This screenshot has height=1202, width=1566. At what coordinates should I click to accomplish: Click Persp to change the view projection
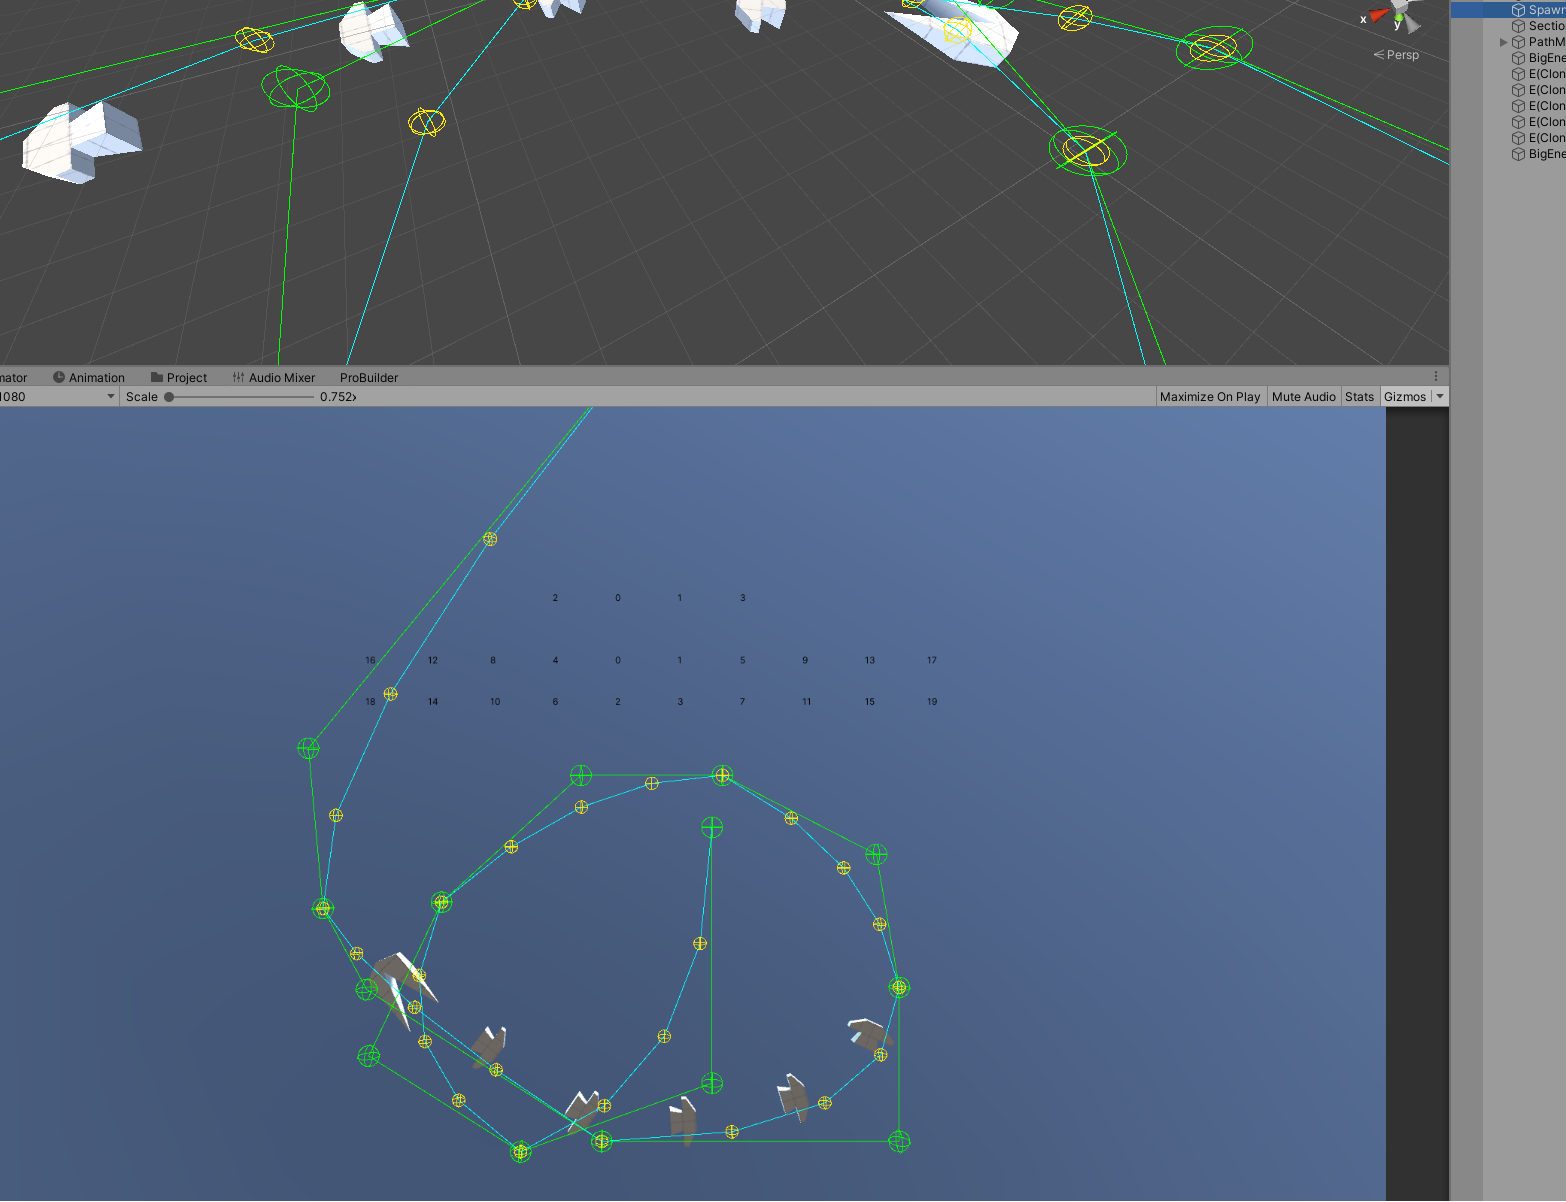tap(1402, 55)
